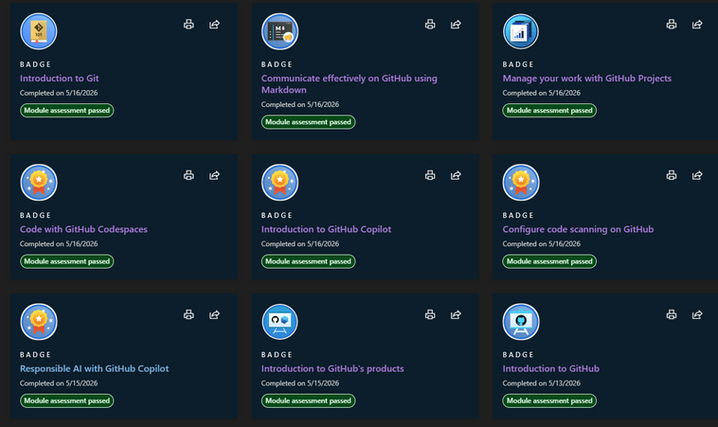Click completion date under Configure code scanning
The height and width of the screenshot is (427, 718).
541,244
